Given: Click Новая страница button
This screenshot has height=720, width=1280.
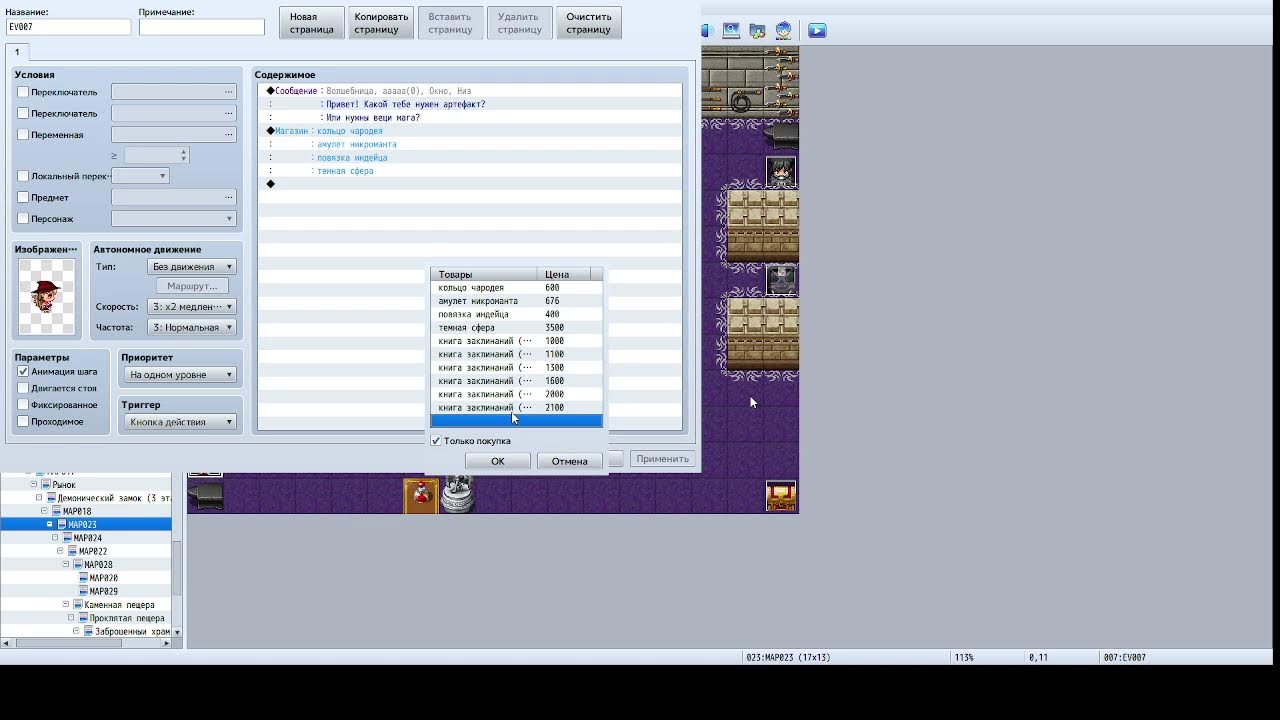Looking at the screenshot, I should point(312,23).
